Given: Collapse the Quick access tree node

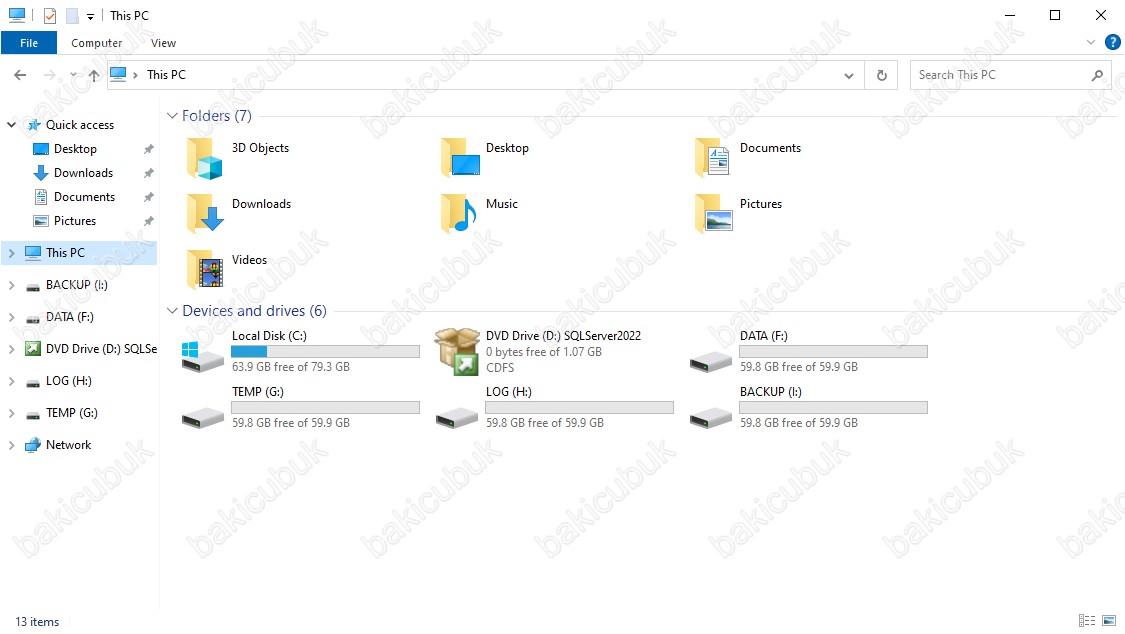Looking at the screenshot, I should 11,125.
